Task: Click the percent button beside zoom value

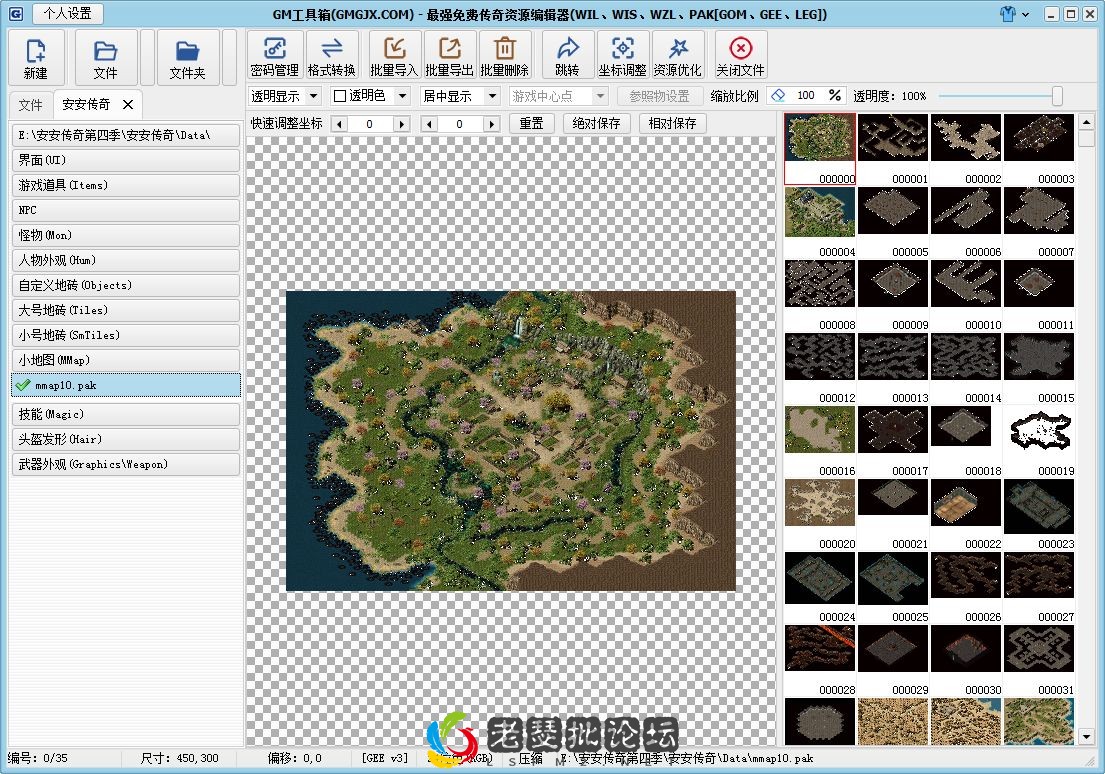Action: [834, 96]
